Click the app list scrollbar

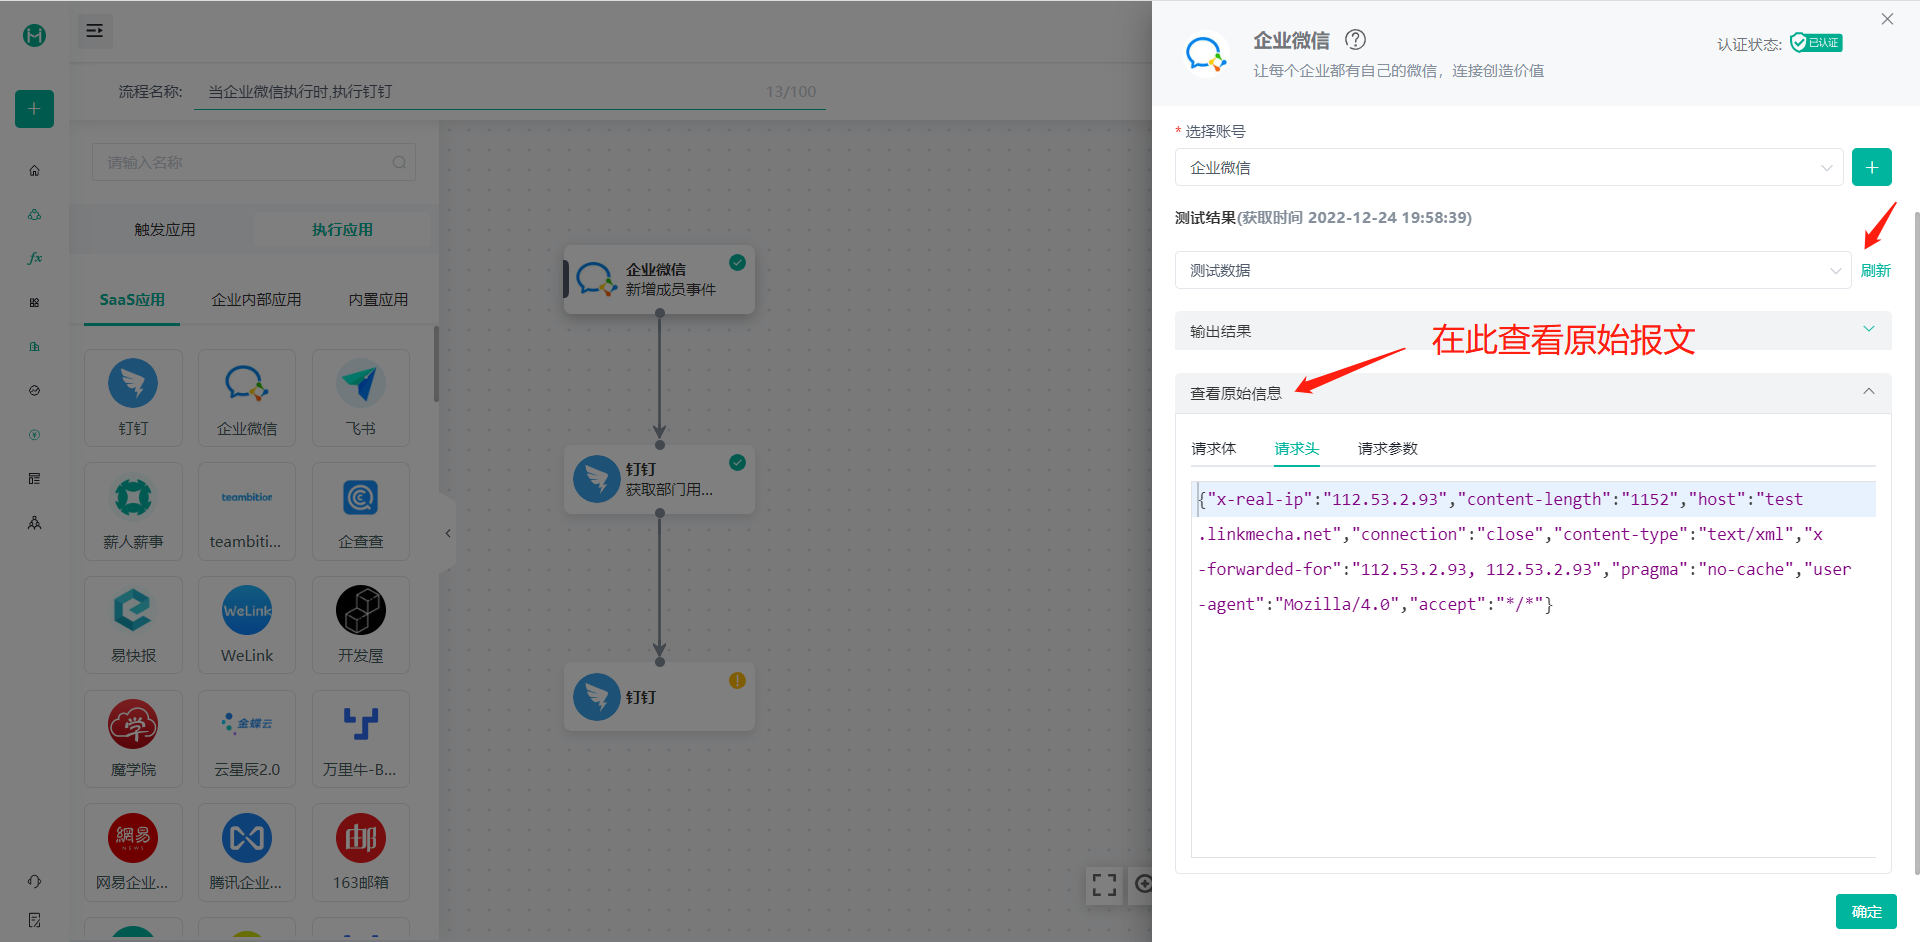coord(436,365)
